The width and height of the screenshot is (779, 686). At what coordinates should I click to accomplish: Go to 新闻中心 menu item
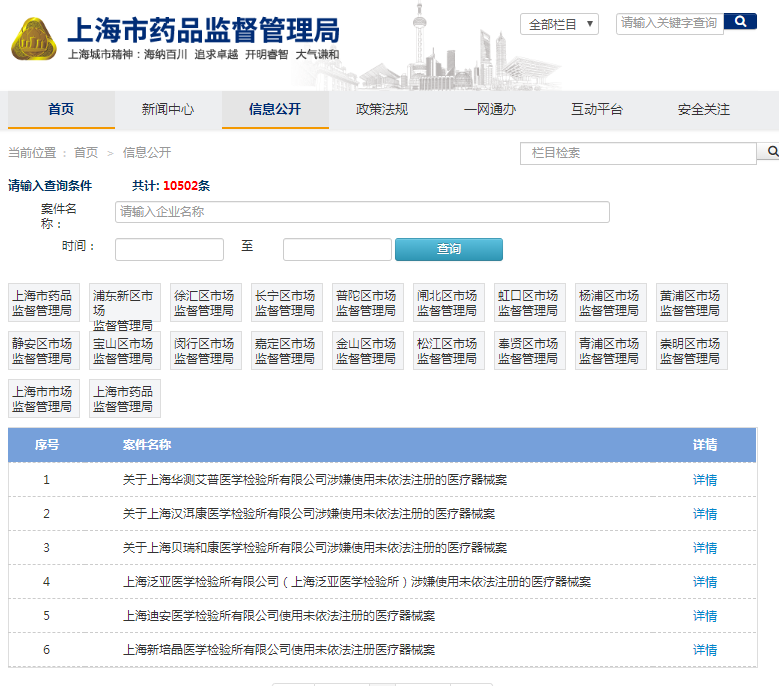click(168, 110)
